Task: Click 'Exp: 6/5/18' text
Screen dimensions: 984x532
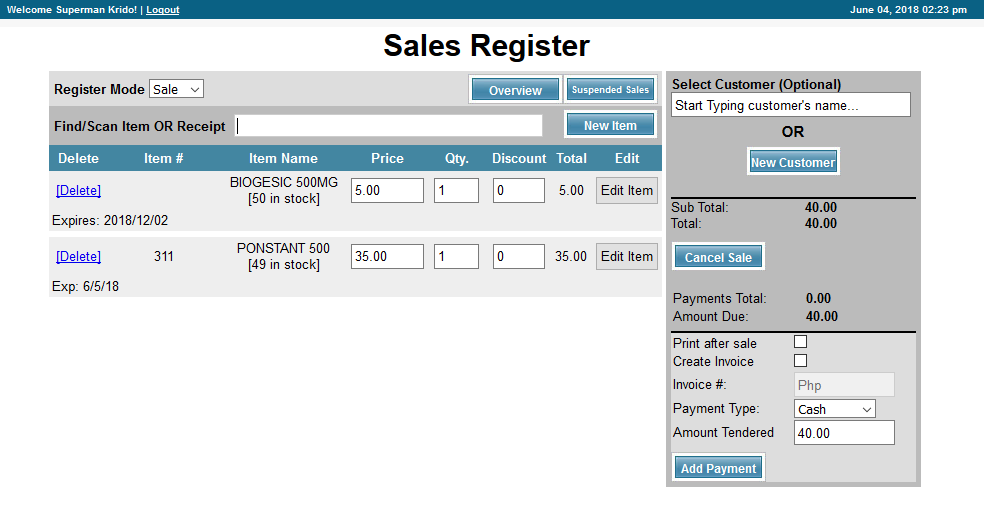Action: pyautogui.click(x=85, y=286)
